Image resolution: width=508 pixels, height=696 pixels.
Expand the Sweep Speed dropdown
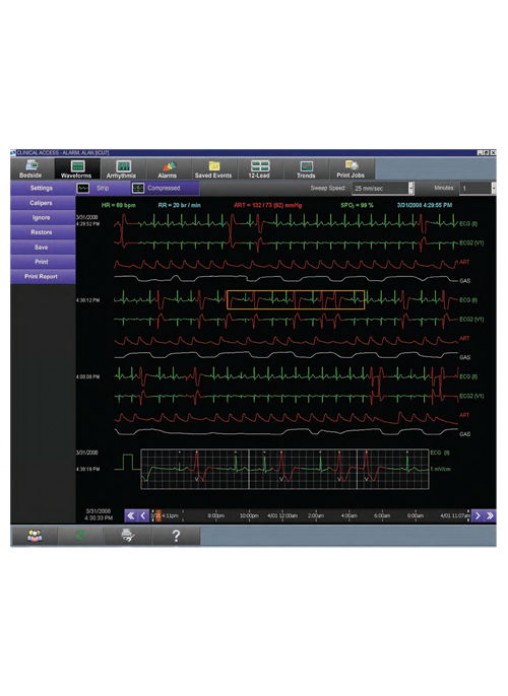pyautogui.click(x=411, y=188)
